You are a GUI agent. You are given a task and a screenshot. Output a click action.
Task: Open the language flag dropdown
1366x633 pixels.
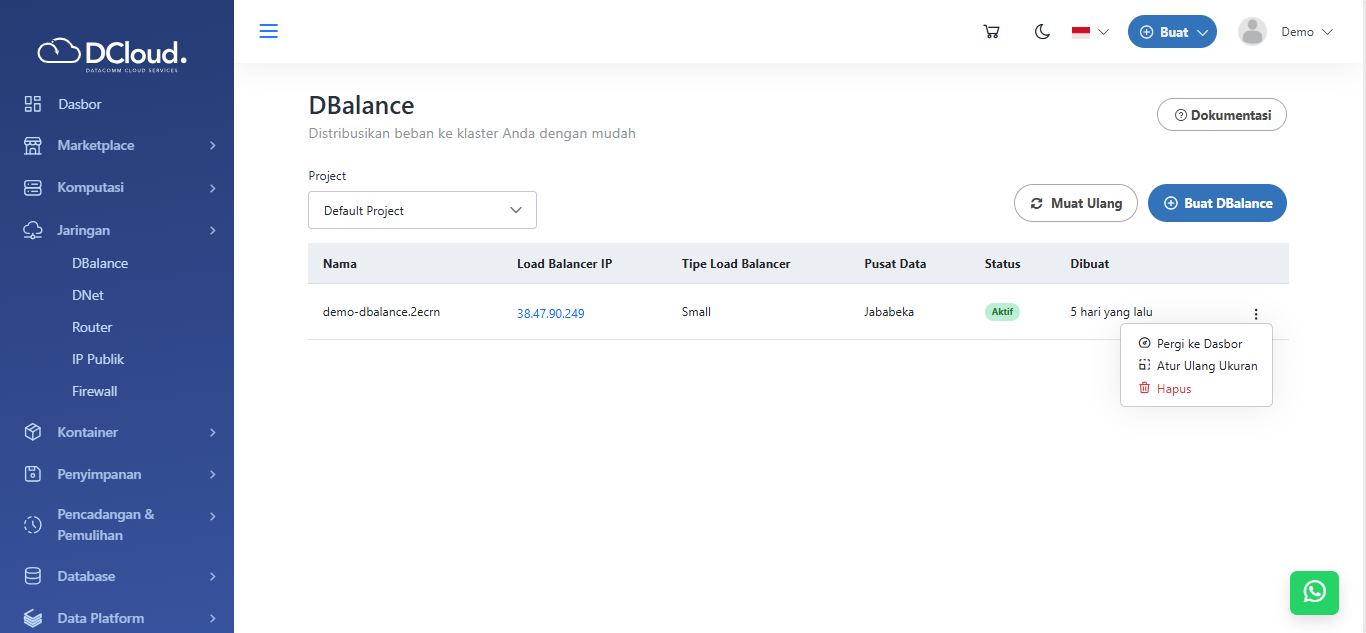(1090, 32)
